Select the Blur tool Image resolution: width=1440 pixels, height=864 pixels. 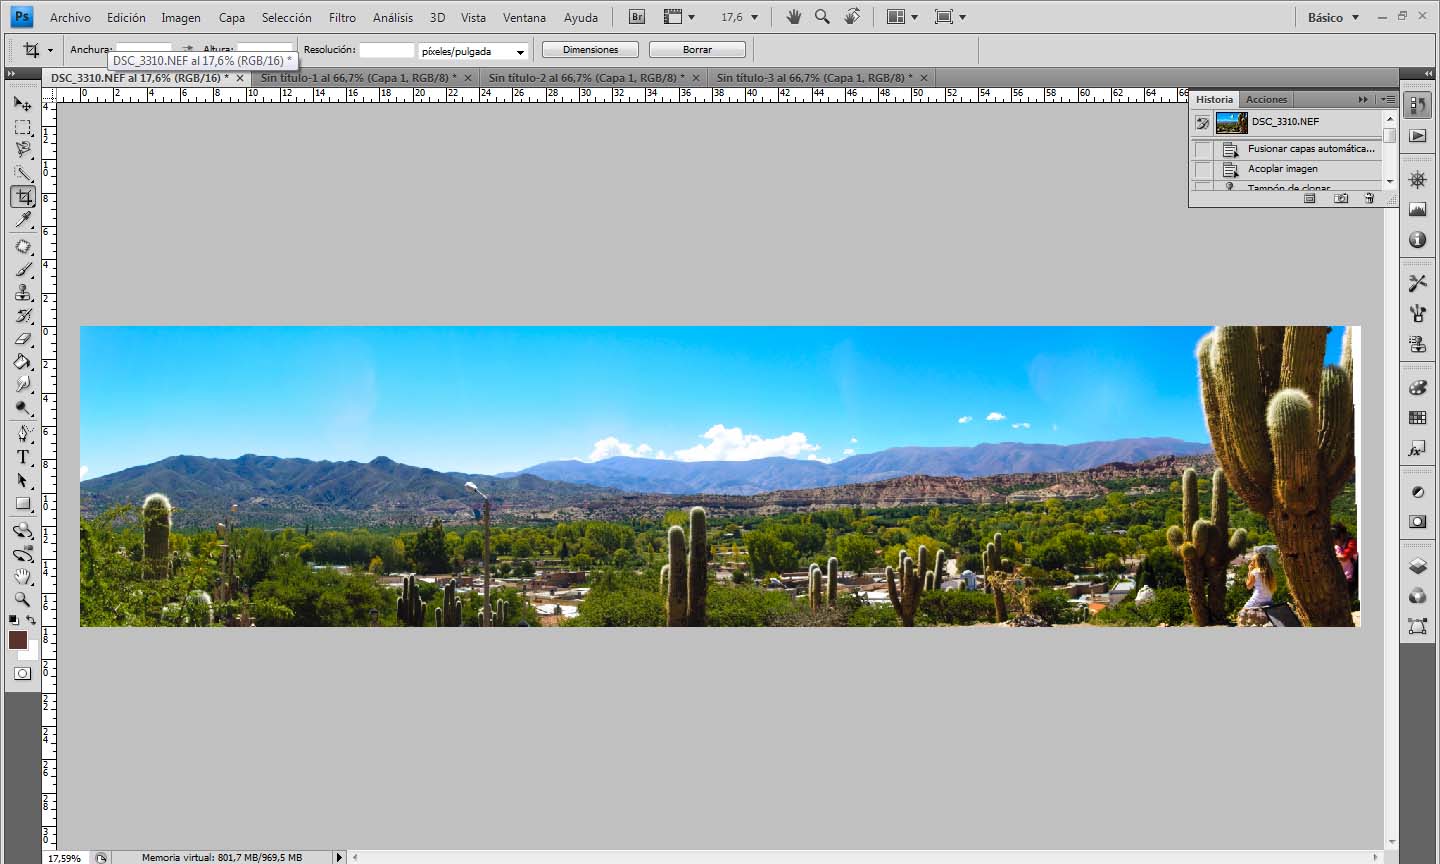pyautogui.click(x=23, y=384)
